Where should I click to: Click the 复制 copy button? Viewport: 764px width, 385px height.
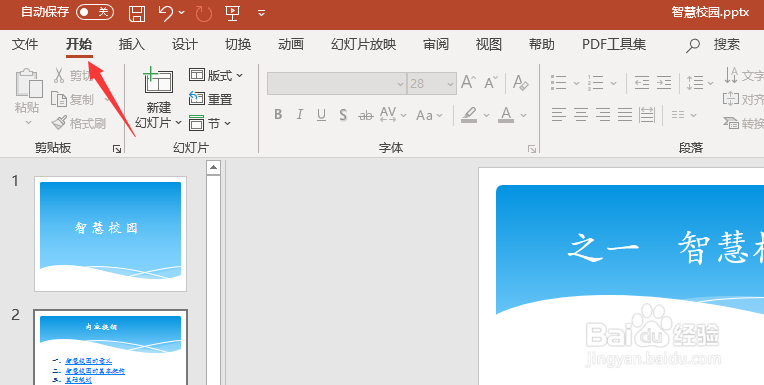coord(73,99)
